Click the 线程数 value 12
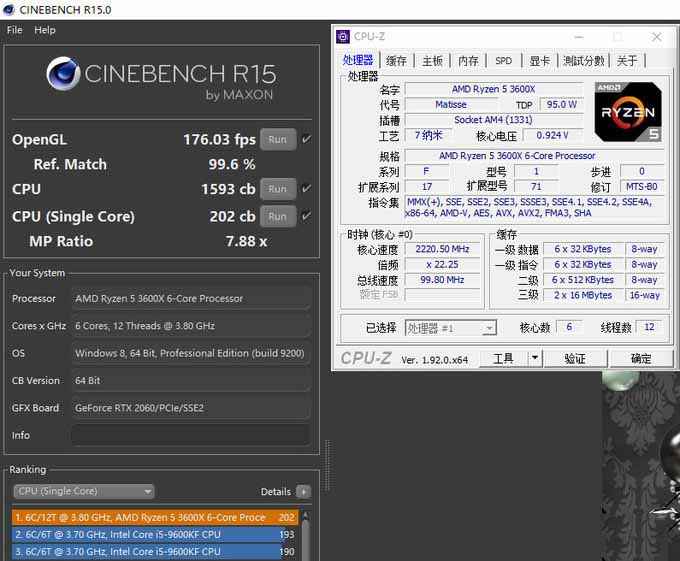Screen dimensions: 680x561 (649, 327)
